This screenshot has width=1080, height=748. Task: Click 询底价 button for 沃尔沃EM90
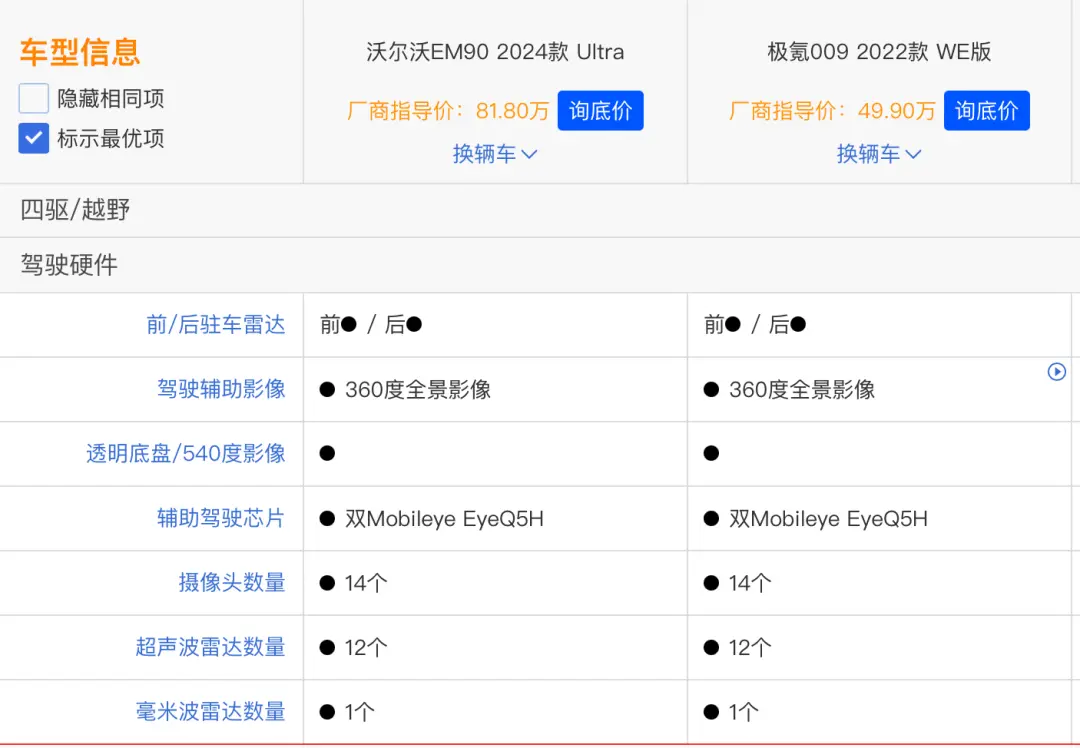[601, 110]
